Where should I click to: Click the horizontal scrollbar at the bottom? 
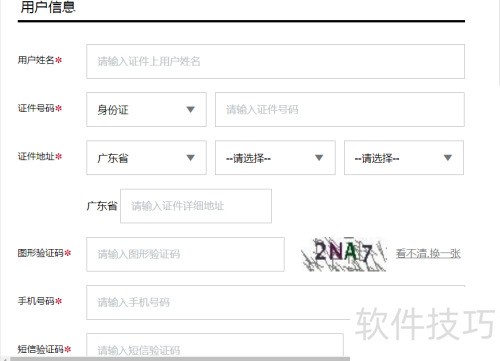coord(180,359)
